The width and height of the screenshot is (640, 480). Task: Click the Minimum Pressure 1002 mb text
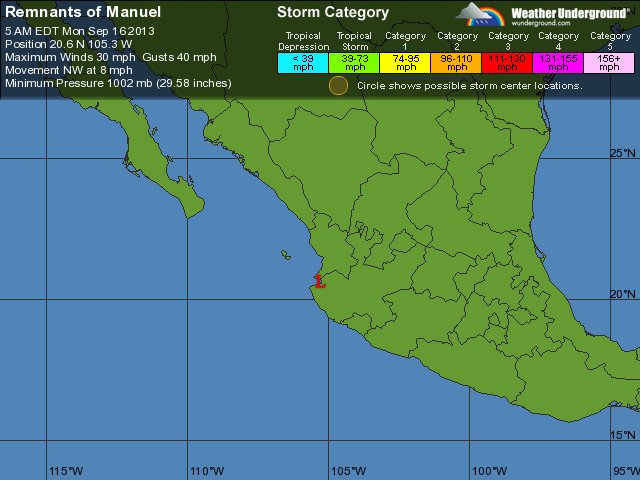[x=118, y=83]
